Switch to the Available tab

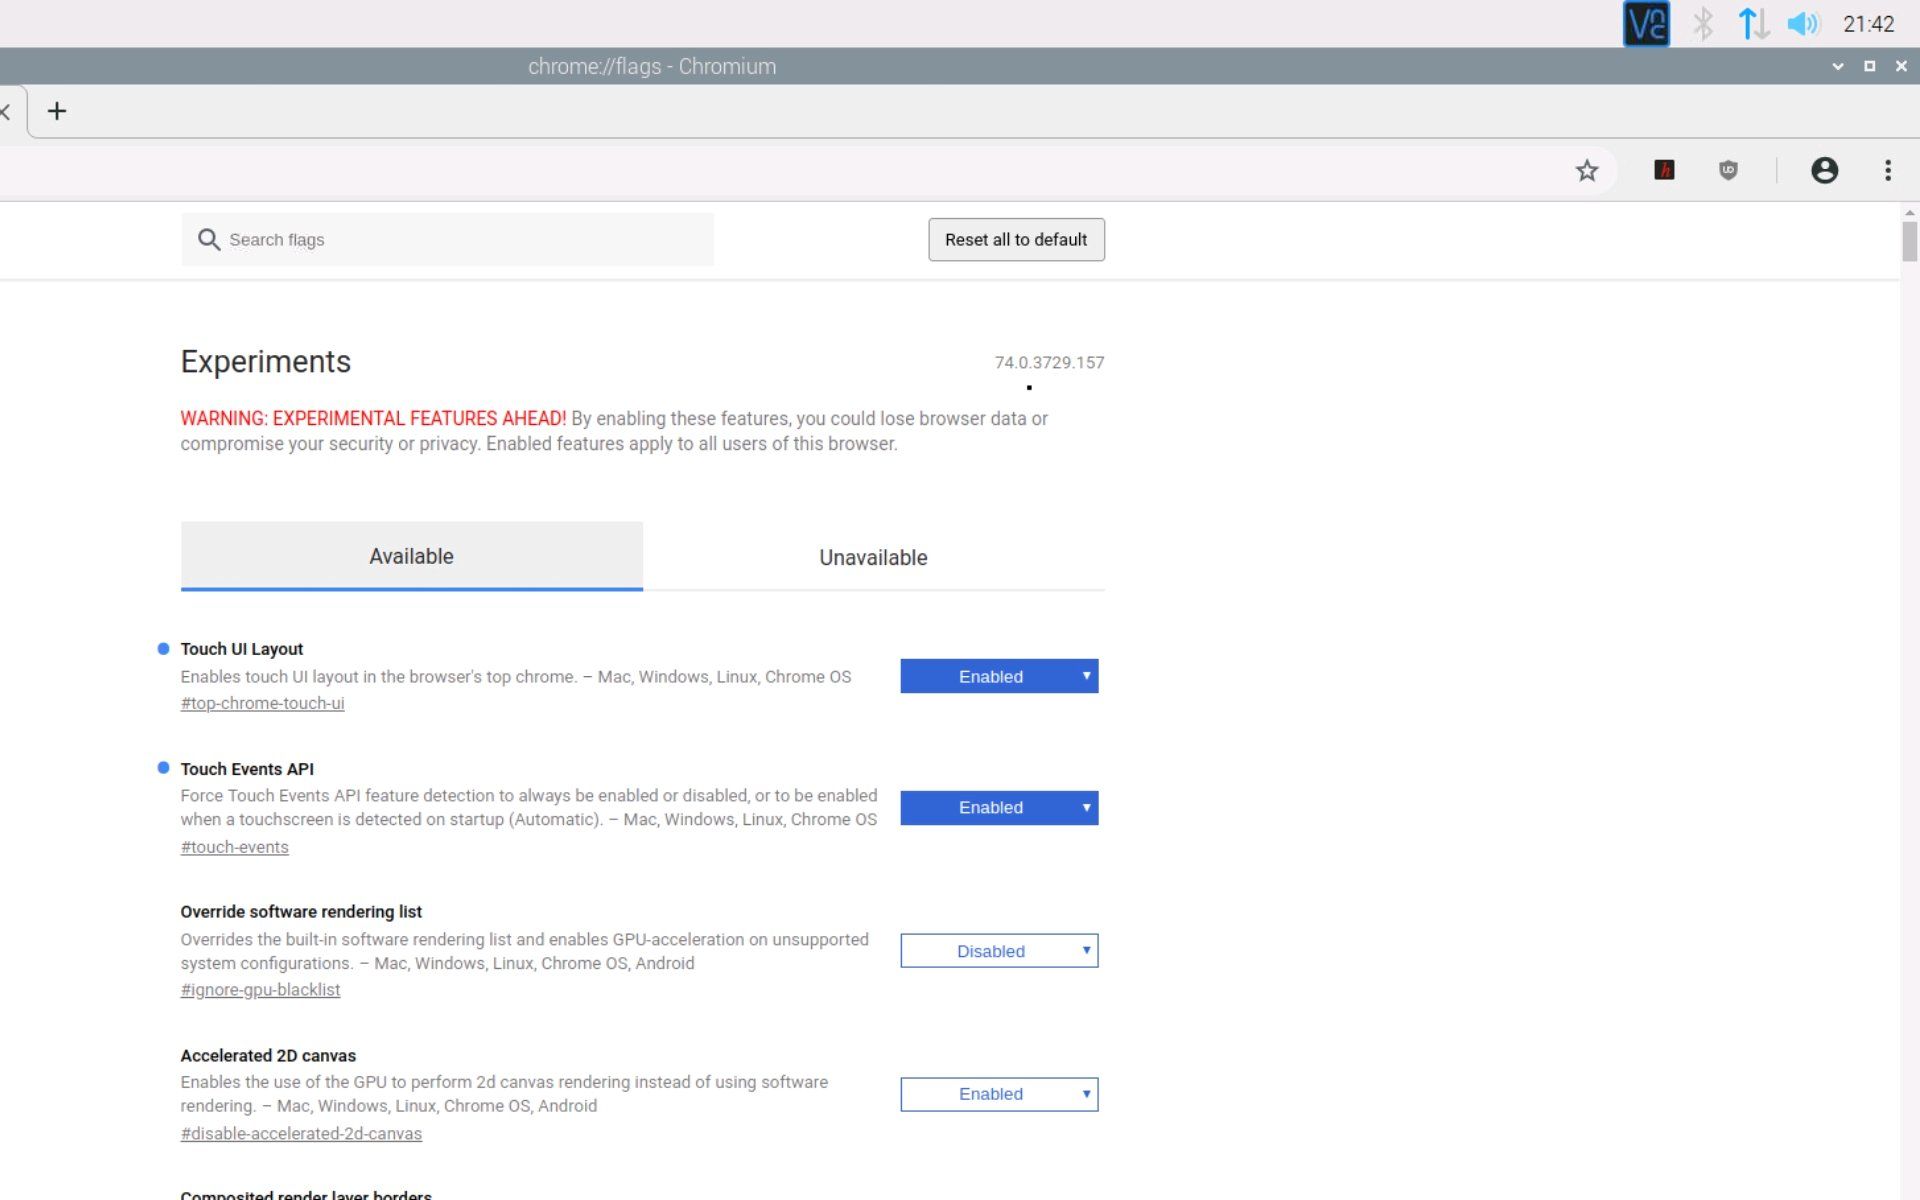[x=411, y=556]
